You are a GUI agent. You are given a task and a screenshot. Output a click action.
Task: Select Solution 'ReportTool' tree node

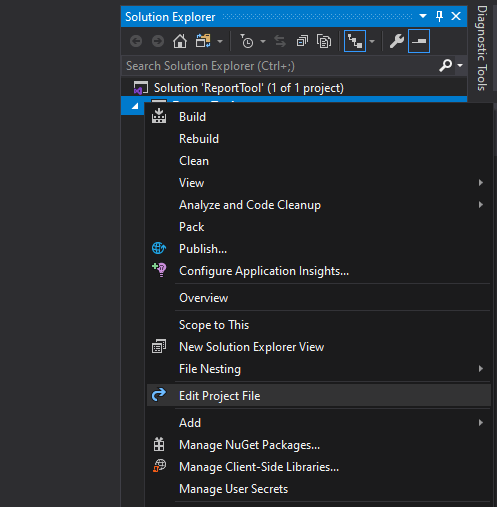click(249, 88)
